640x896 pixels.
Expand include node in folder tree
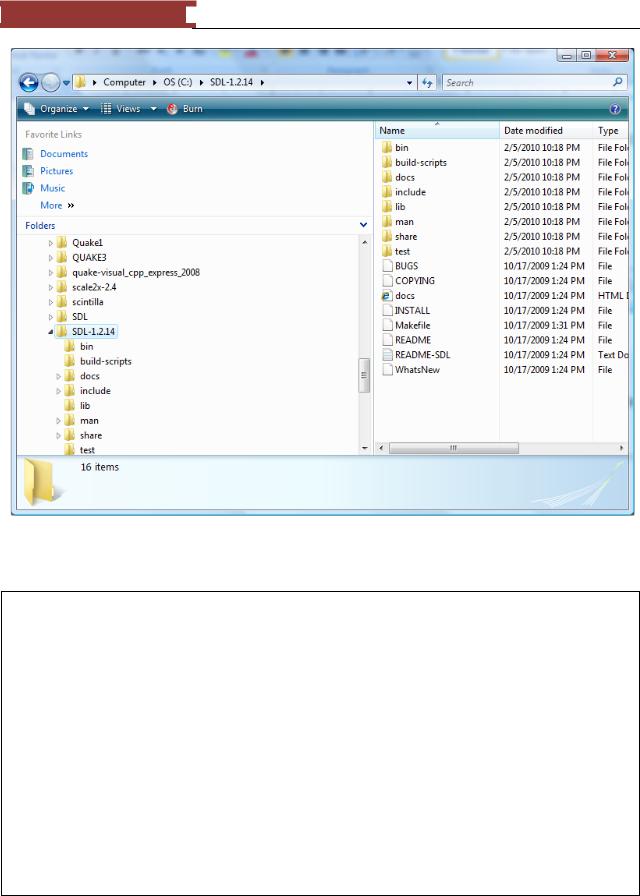tap(58, 391)
